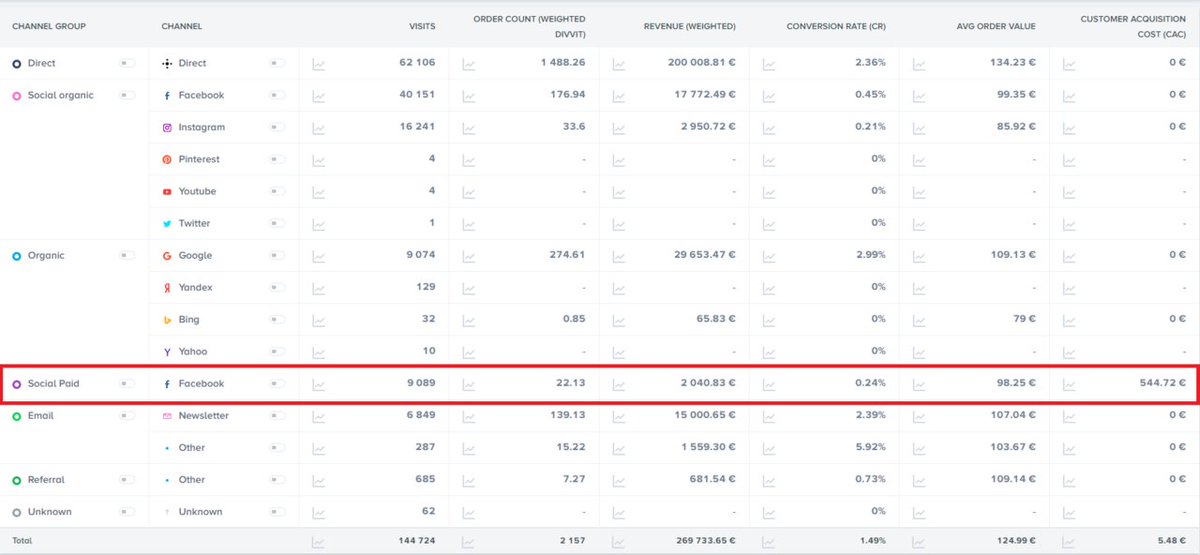1200x555 pixels.
Task: Open the visits chart icon for Twitter
Action: (319, 224)
